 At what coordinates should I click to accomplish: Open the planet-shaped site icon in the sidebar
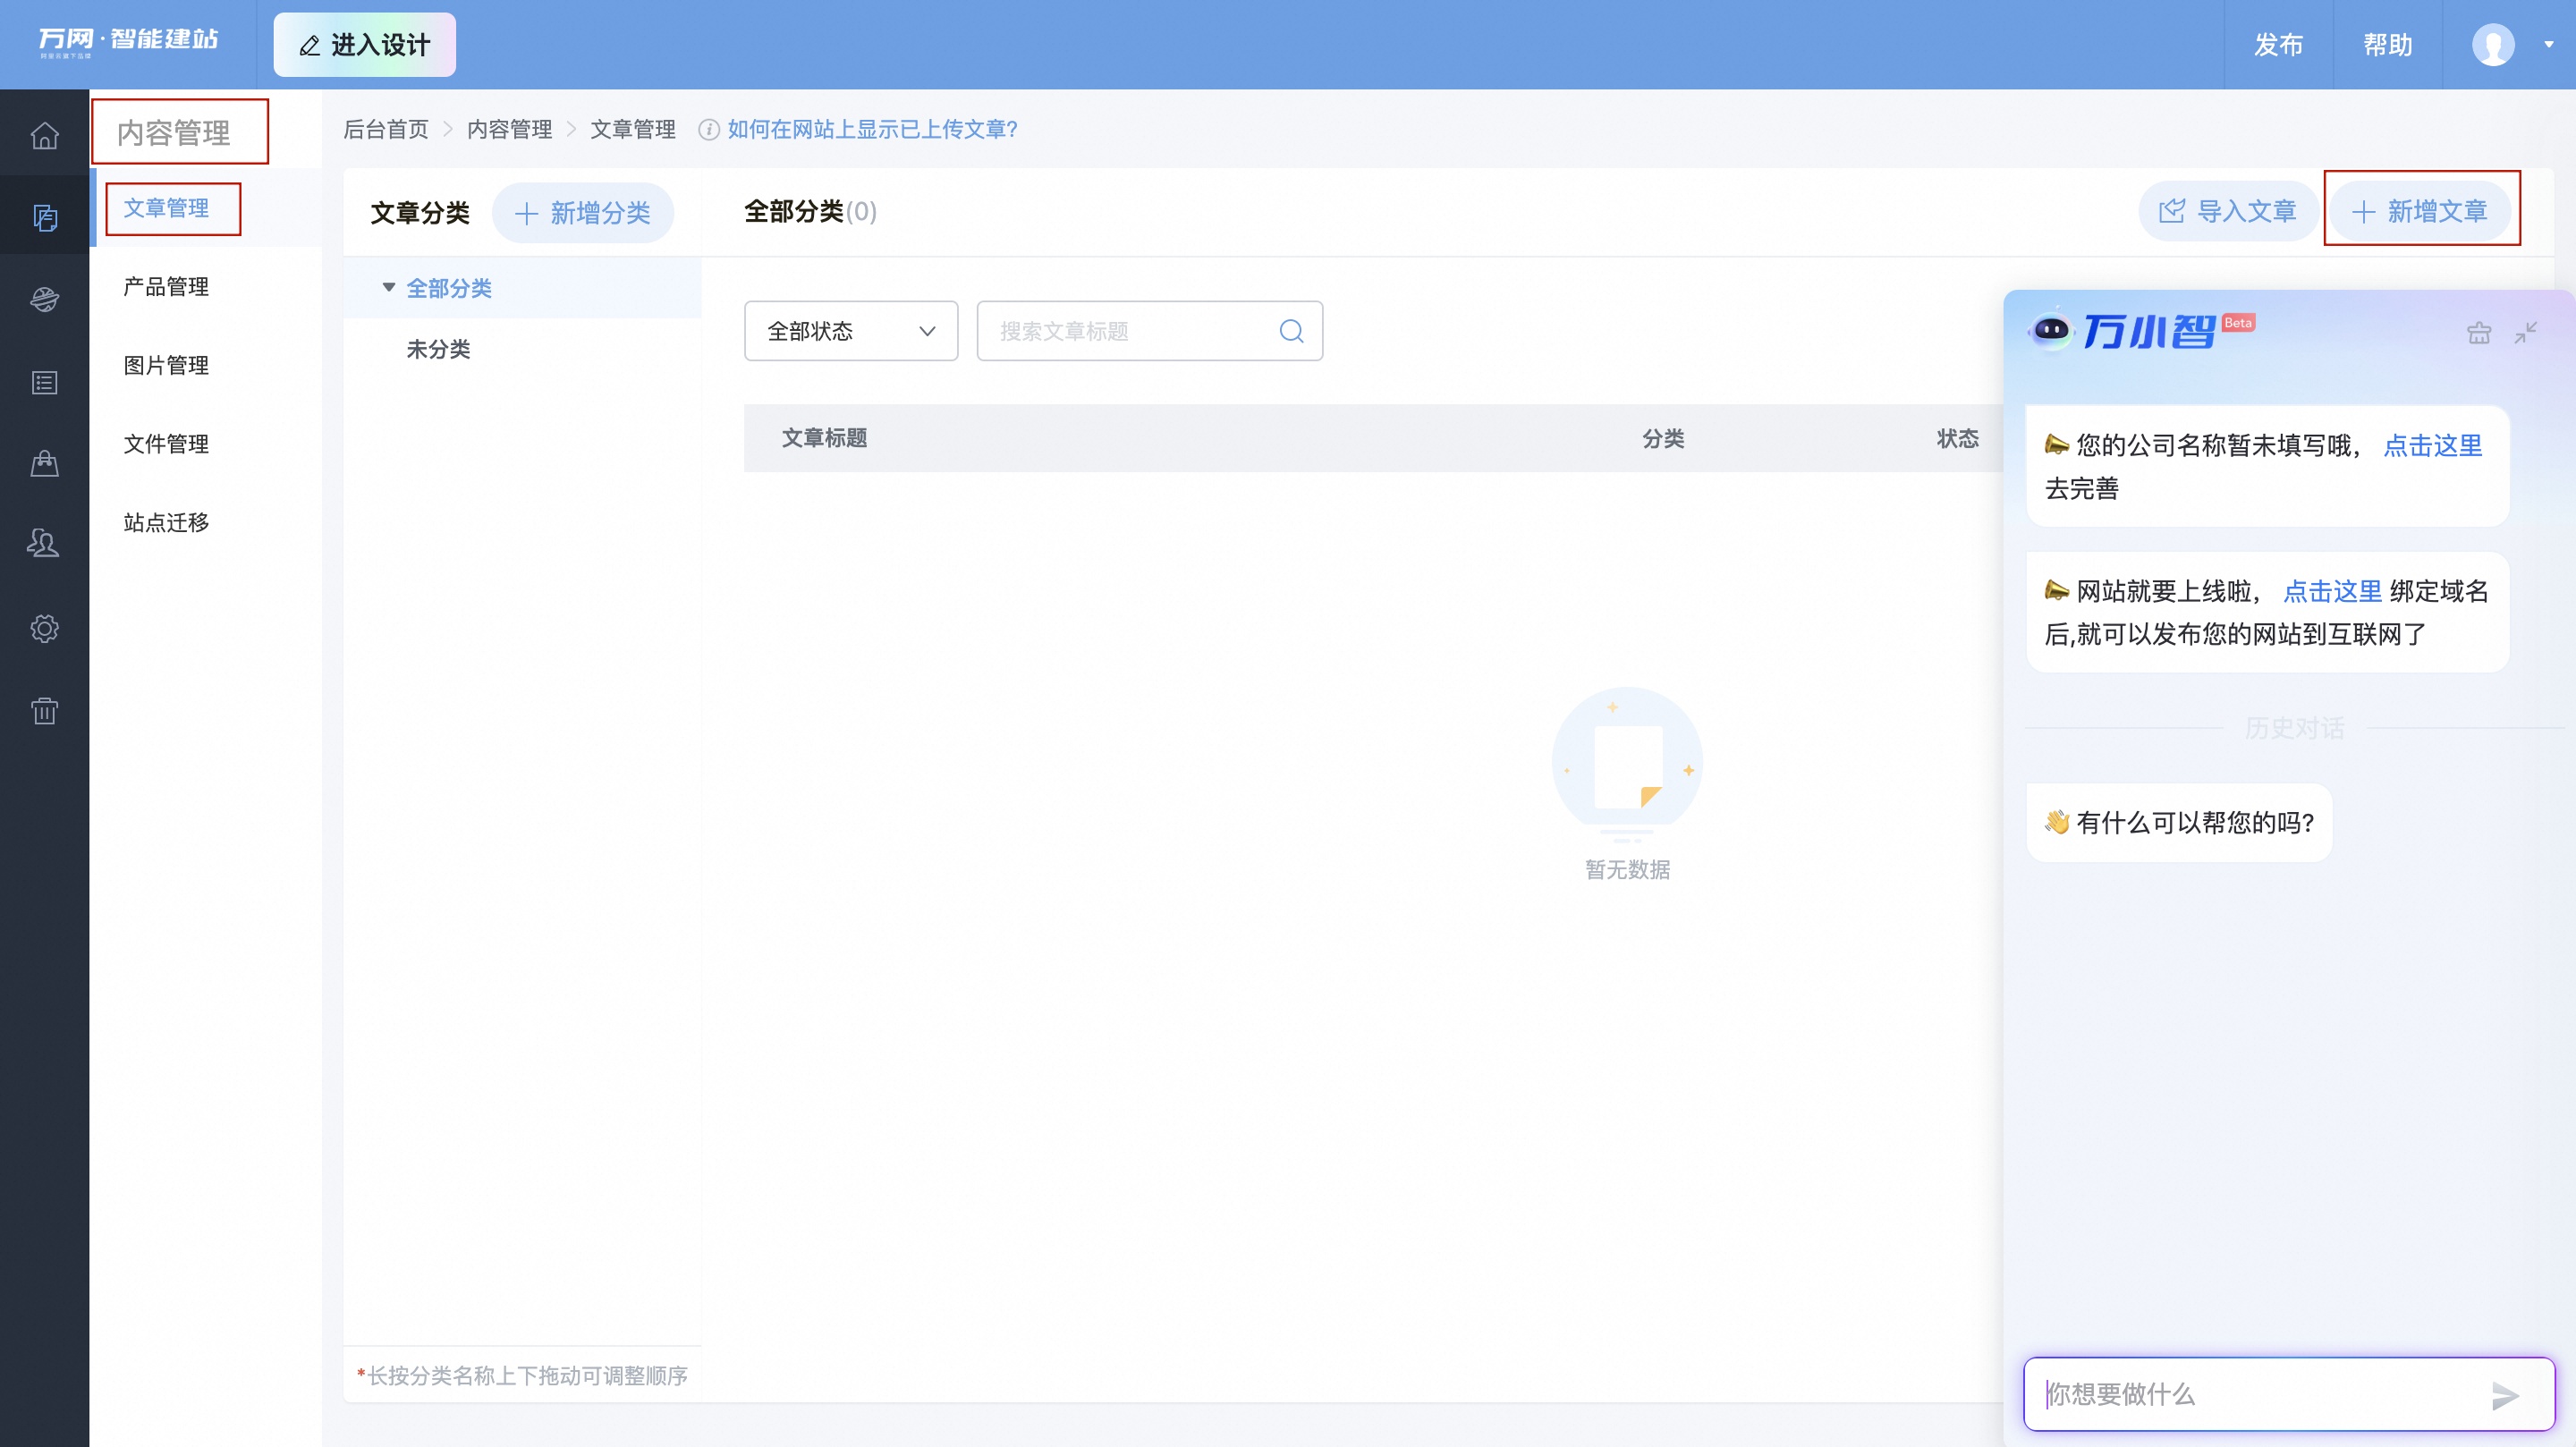tap(44, 299)
